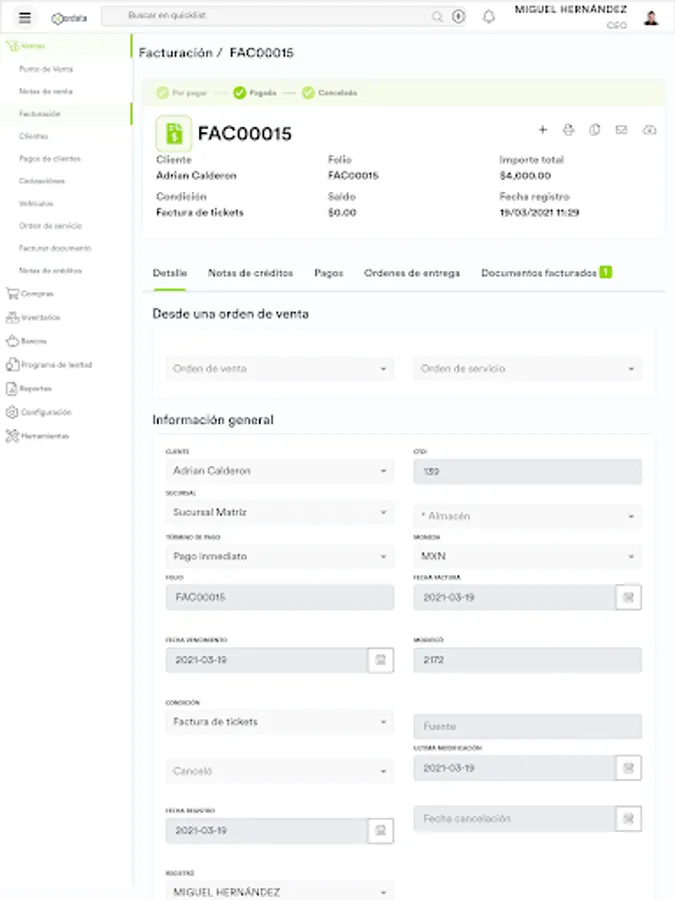Expand the Moneda MXN dropdown
This screenshot has height=900, width=675.
coord(527,556)
